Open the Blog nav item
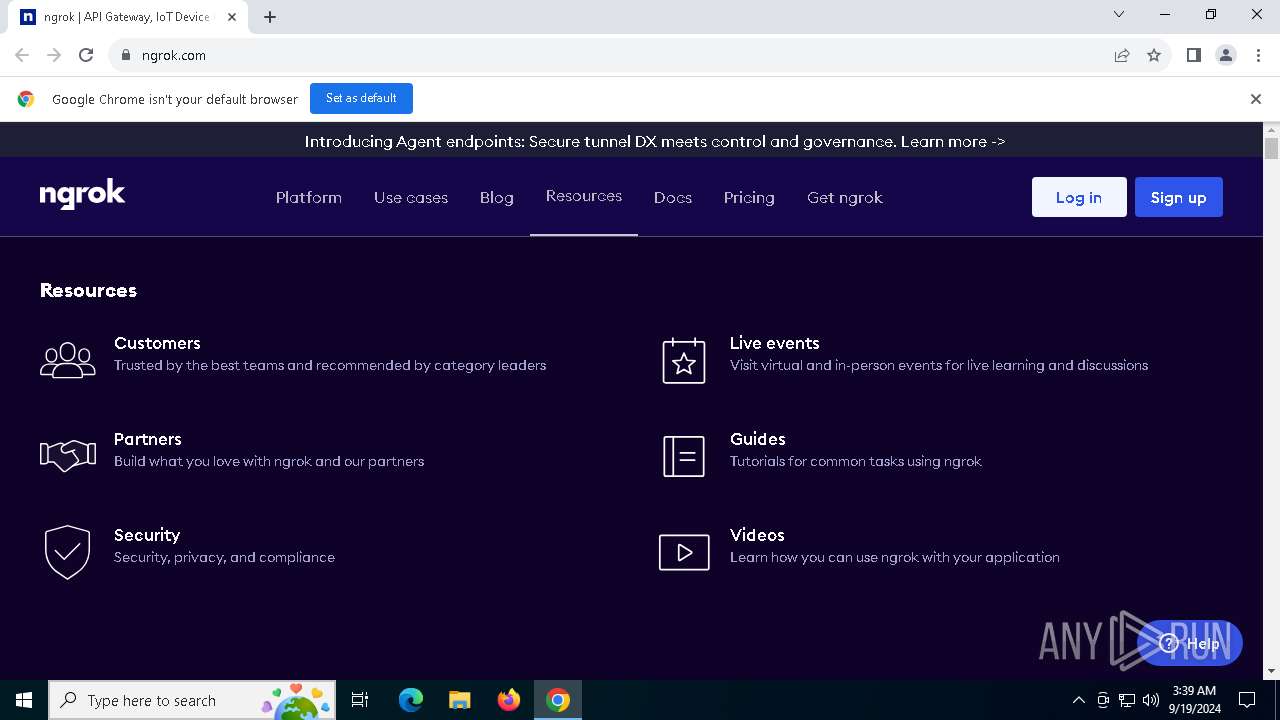This screenshot has width=1280, height=720. pyautogui.click(x=497, y=197)
